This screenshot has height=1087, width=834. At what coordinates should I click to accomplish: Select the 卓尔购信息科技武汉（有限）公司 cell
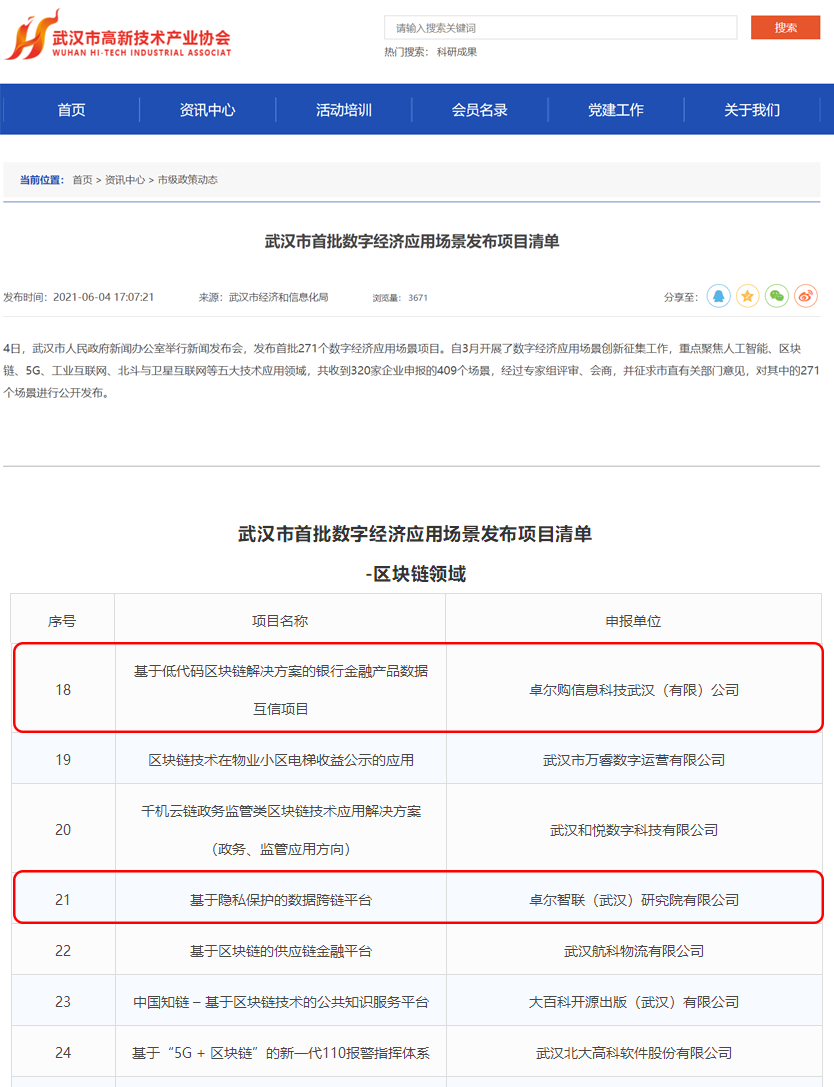point(634,689)
